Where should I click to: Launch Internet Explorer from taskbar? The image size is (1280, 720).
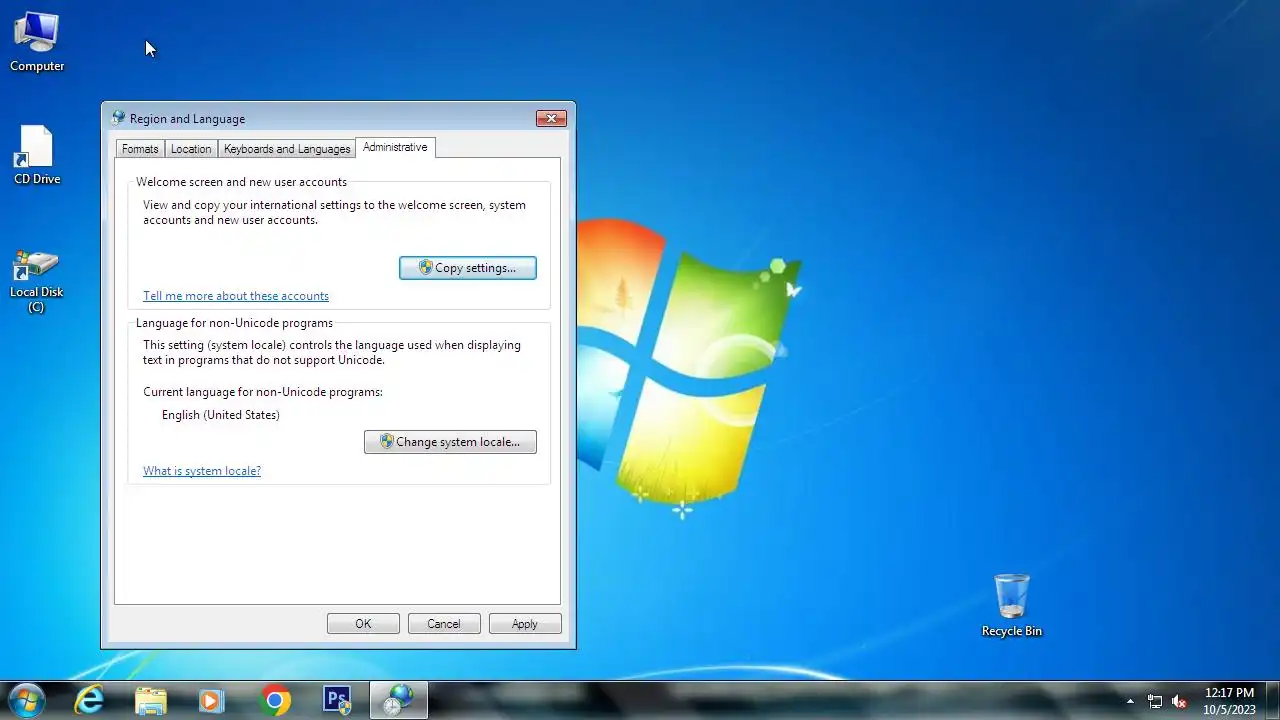90,700
